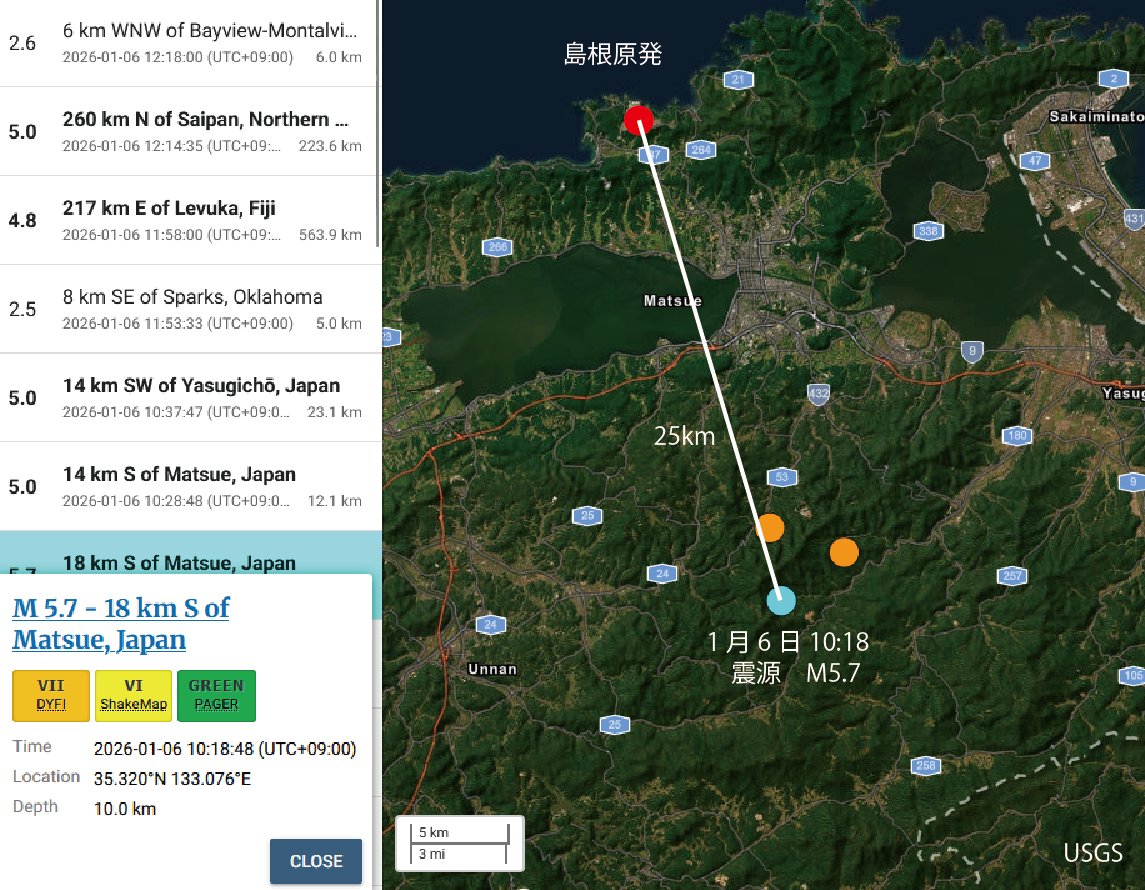Screen dimensions: 1145x890
Task: Select the '260 km N of Saipan' earthquake entry
Action: tap(190, 131)
